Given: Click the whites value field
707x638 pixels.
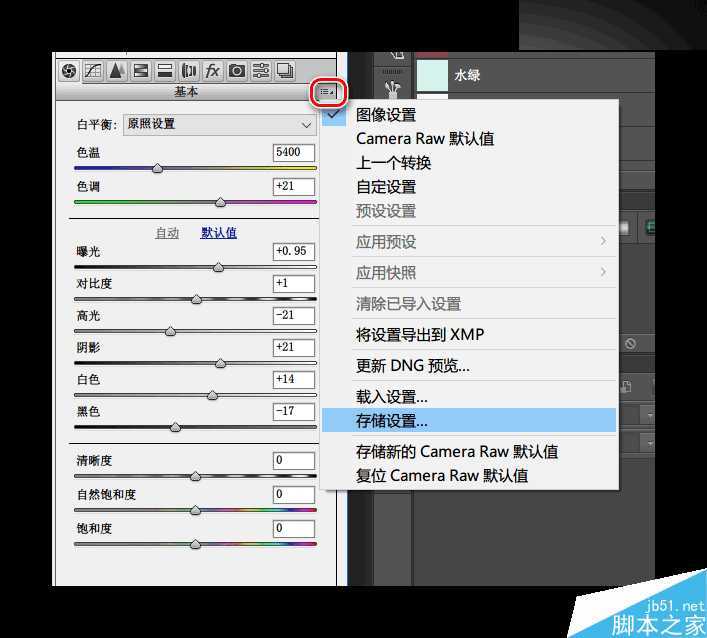Looking at the screenshot, I should click(x=294, y=380).
